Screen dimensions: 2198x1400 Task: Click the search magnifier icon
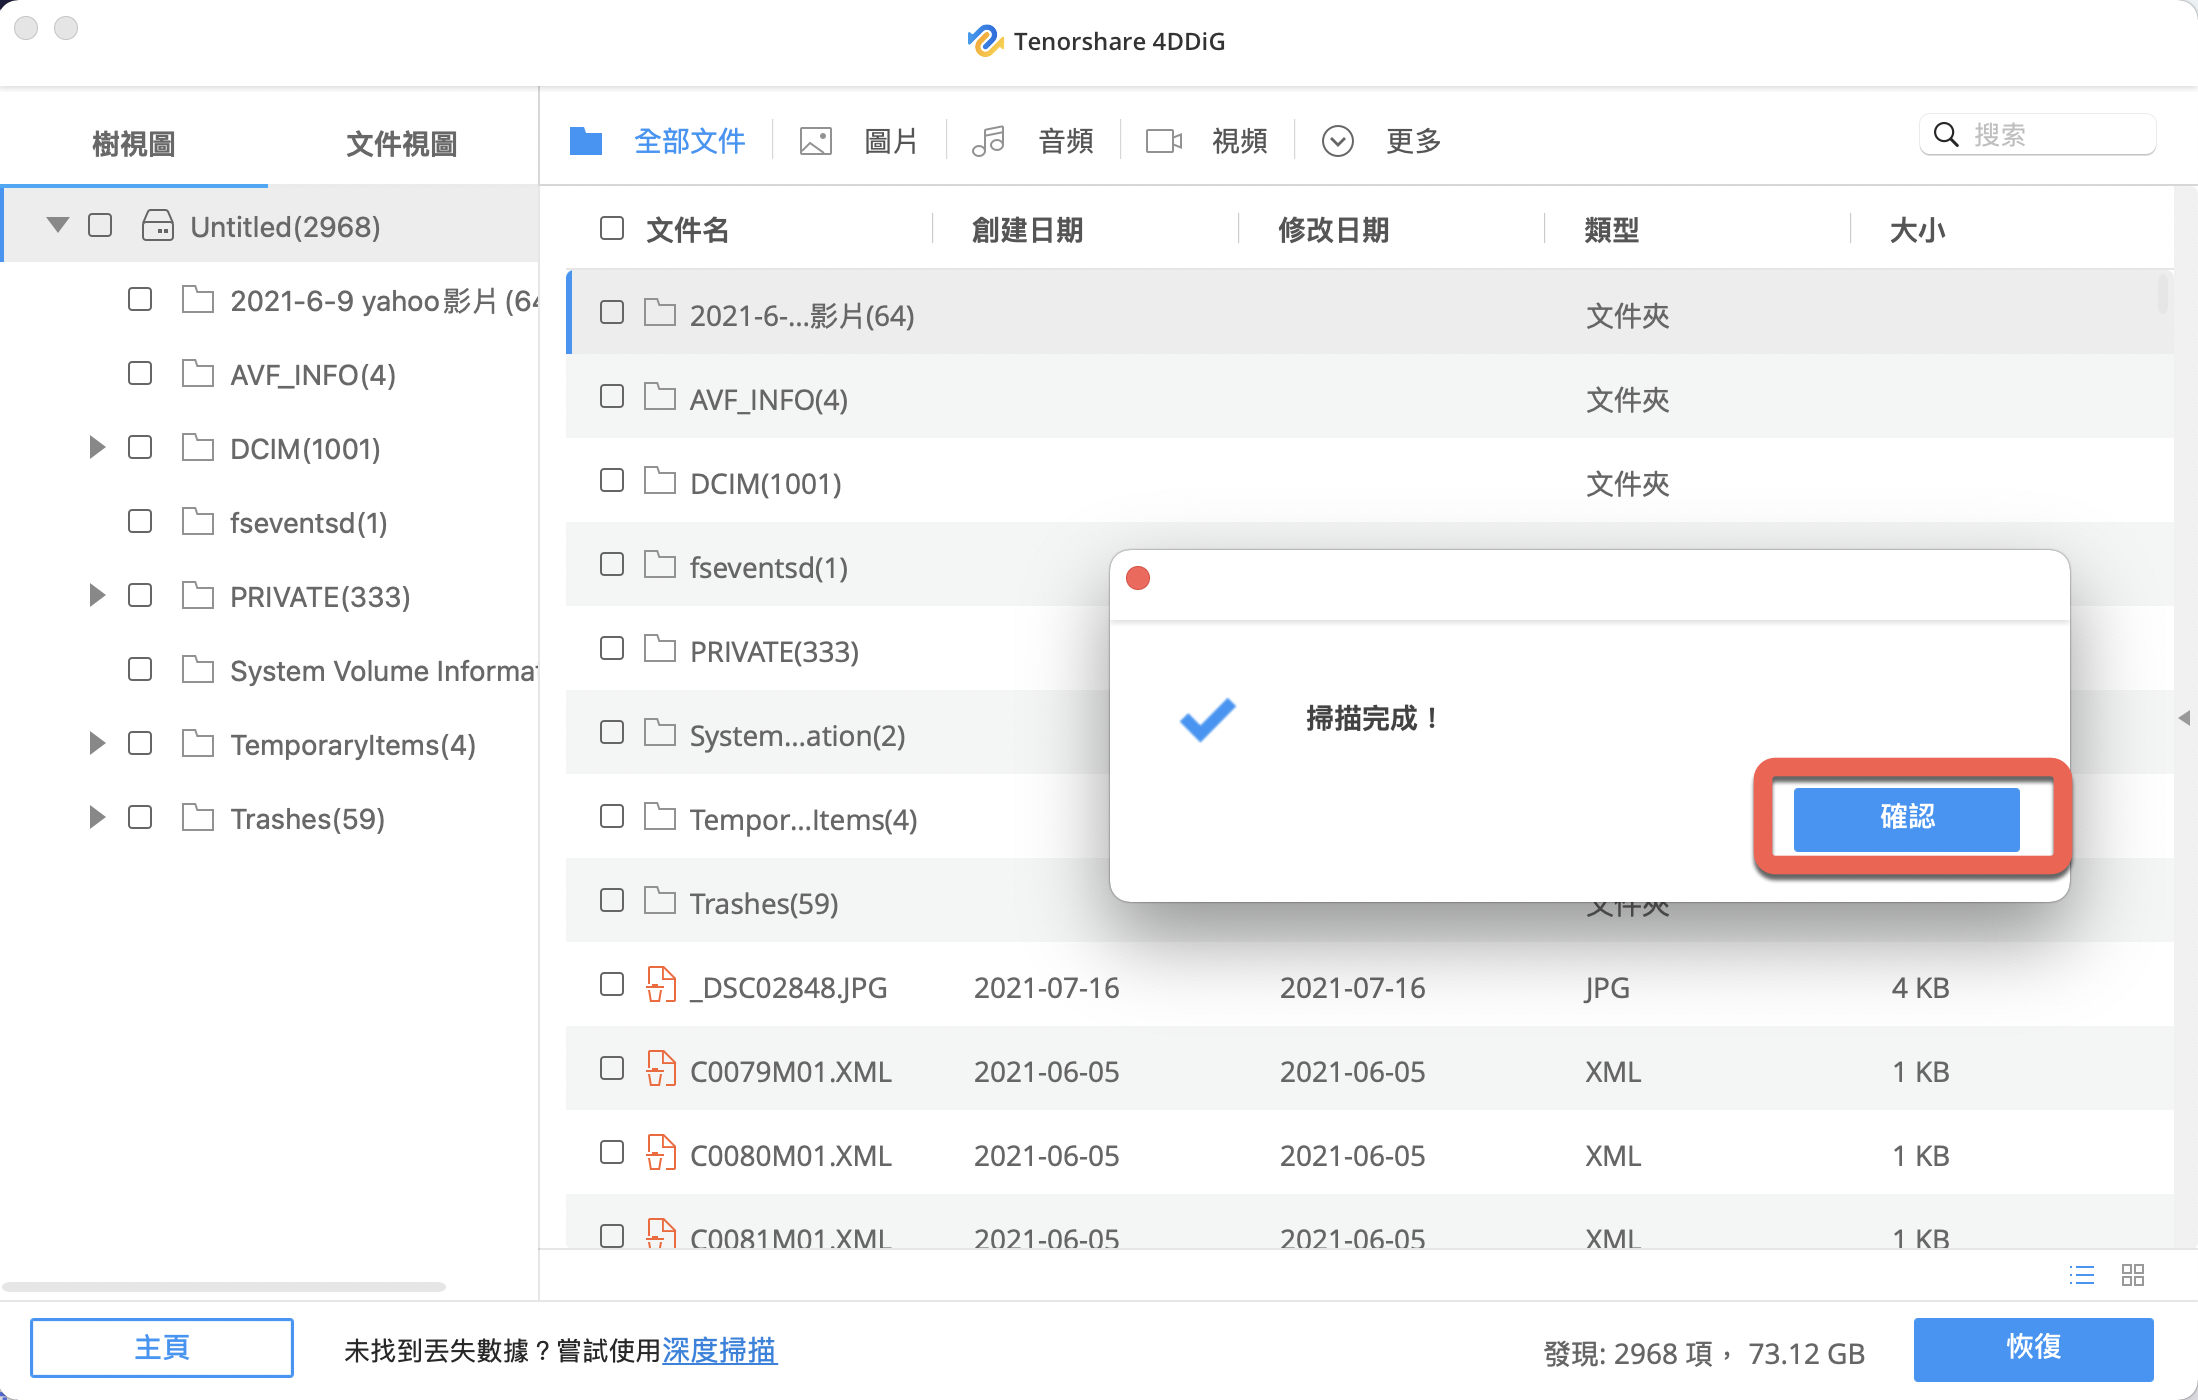(1945, 135)
